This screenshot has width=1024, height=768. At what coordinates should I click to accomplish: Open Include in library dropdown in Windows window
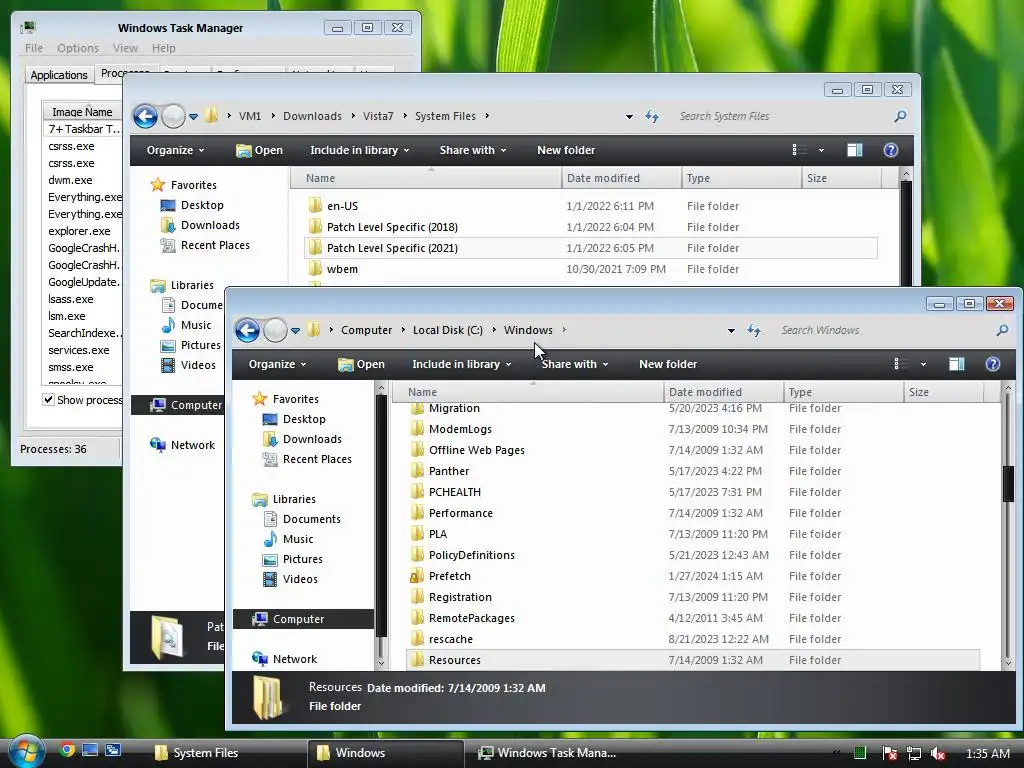coord(461,364)
